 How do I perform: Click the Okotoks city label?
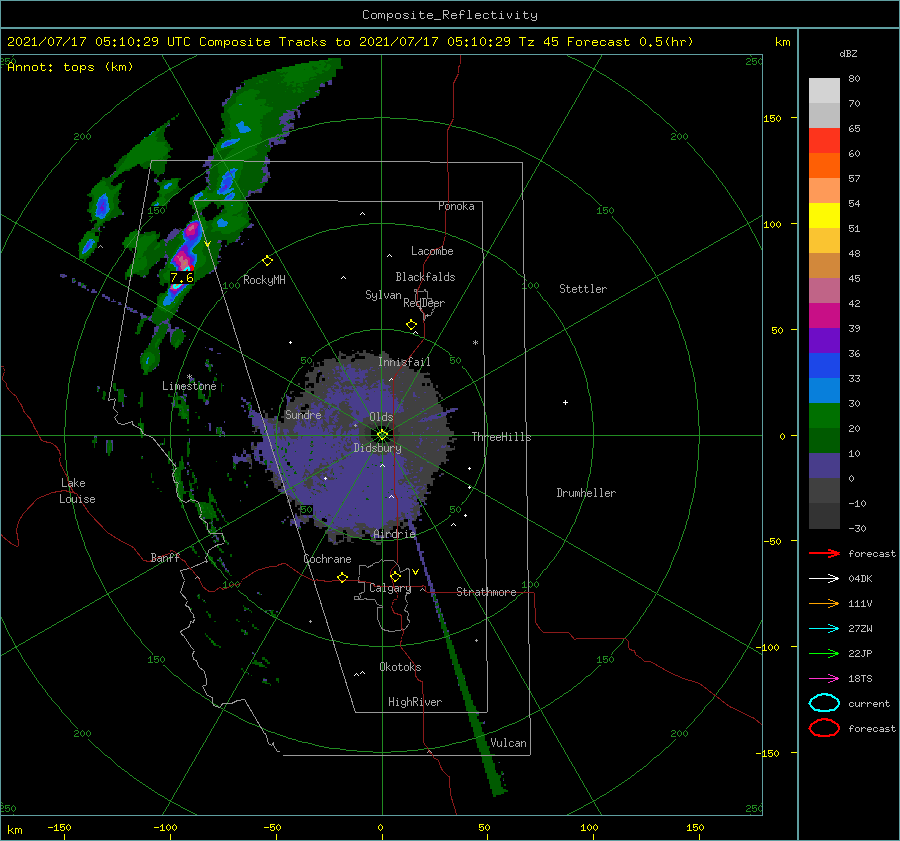point(400,667)
